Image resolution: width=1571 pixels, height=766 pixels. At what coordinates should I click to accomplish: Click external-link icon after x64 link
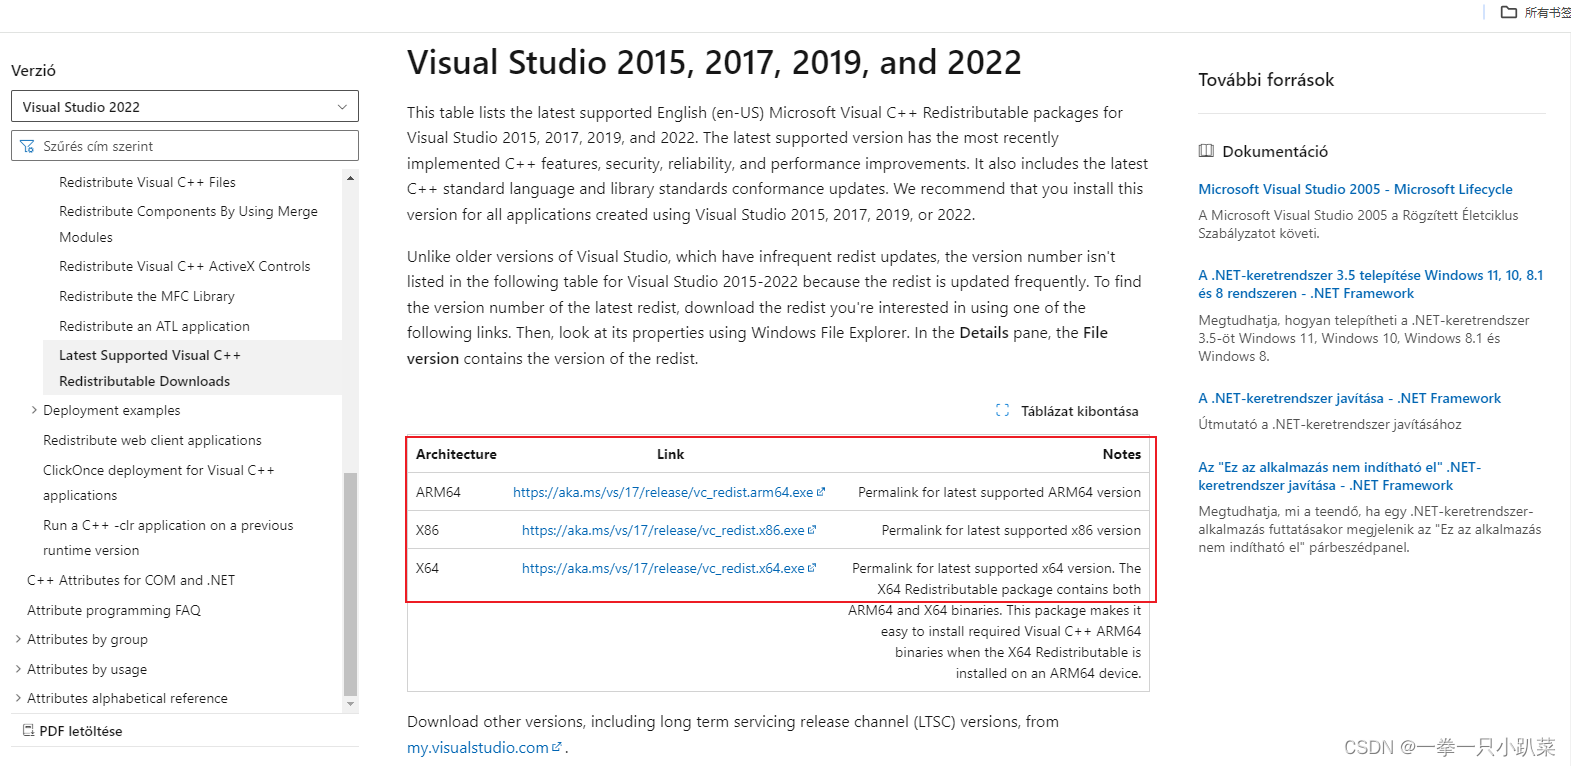[x=812, y=567]
